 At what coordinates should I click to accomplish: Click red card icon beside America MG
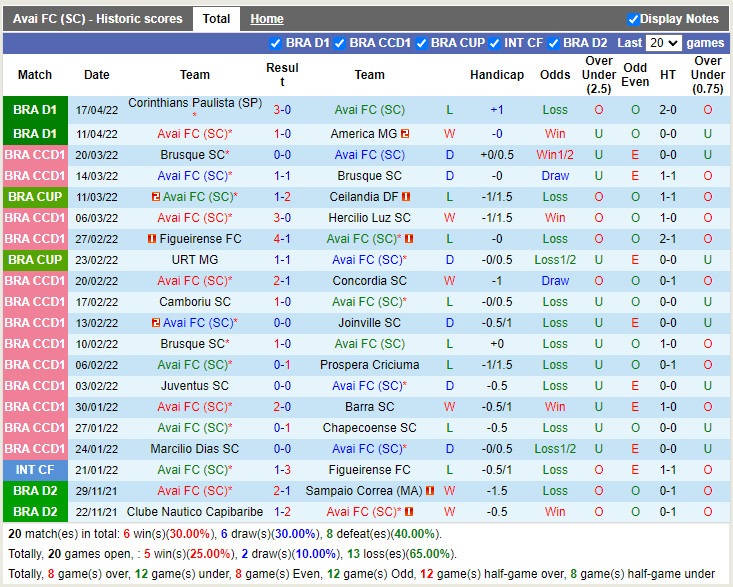406,134
